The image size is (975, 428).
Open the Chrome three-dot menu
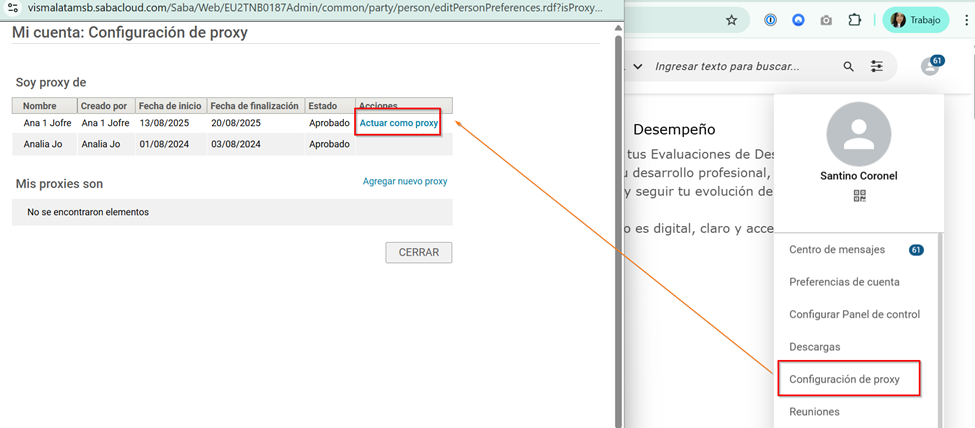tap(965, 20)
